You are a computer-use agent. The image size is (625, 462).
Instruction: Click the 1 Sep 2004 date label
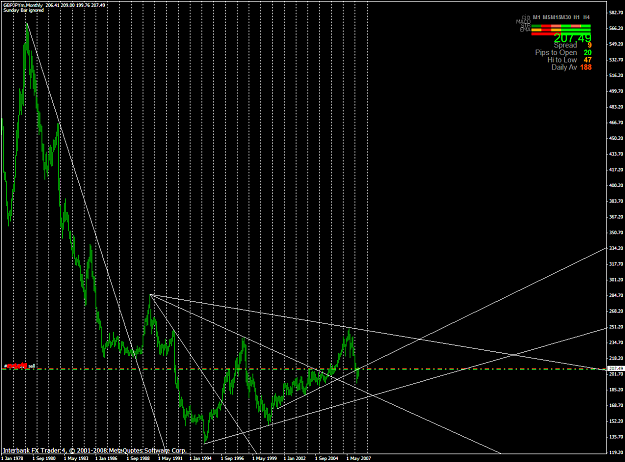(x=327, y=458)
